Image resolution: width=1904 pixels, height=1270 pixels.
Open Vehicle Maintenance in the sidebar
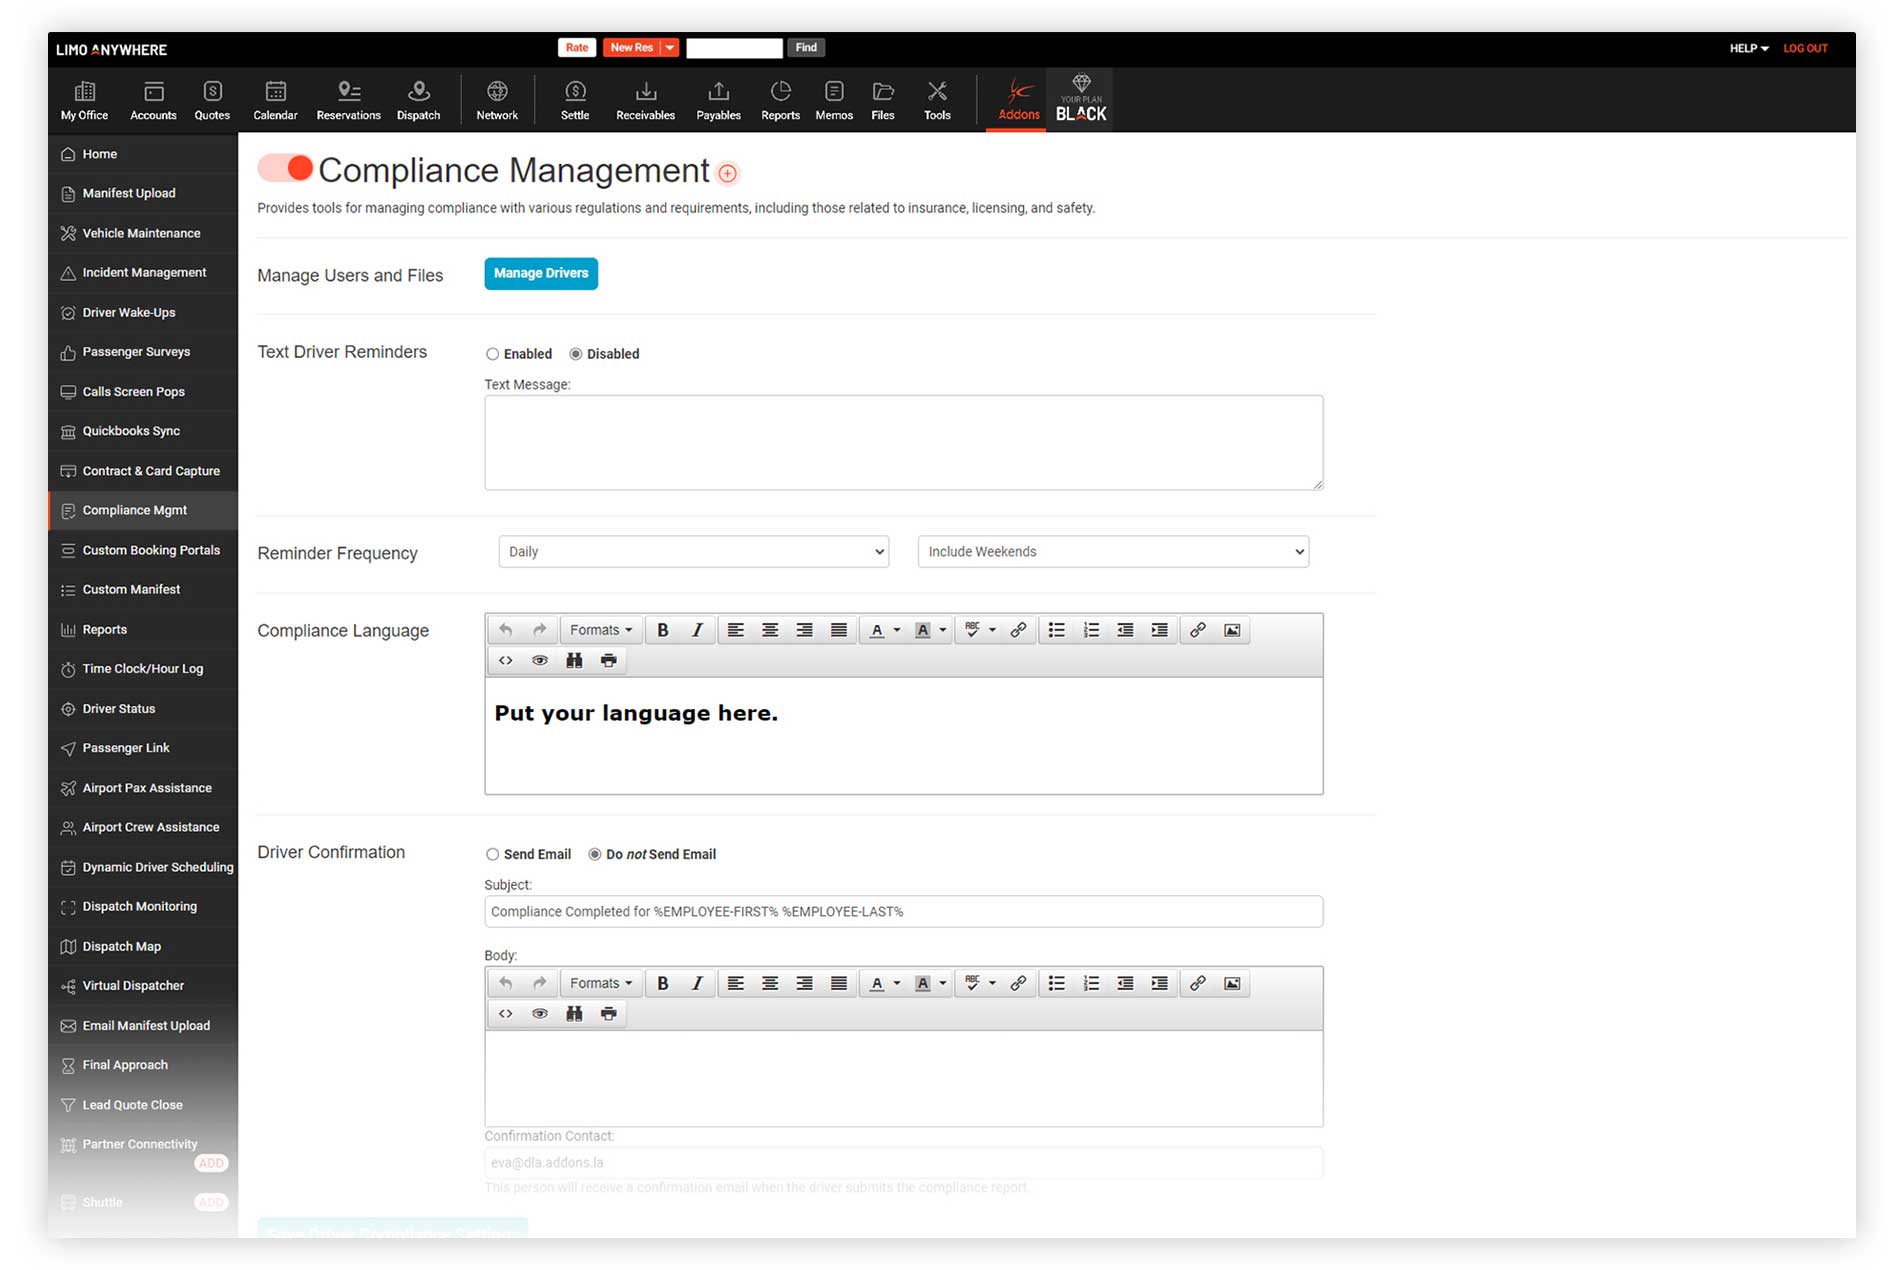pos(141,233)
